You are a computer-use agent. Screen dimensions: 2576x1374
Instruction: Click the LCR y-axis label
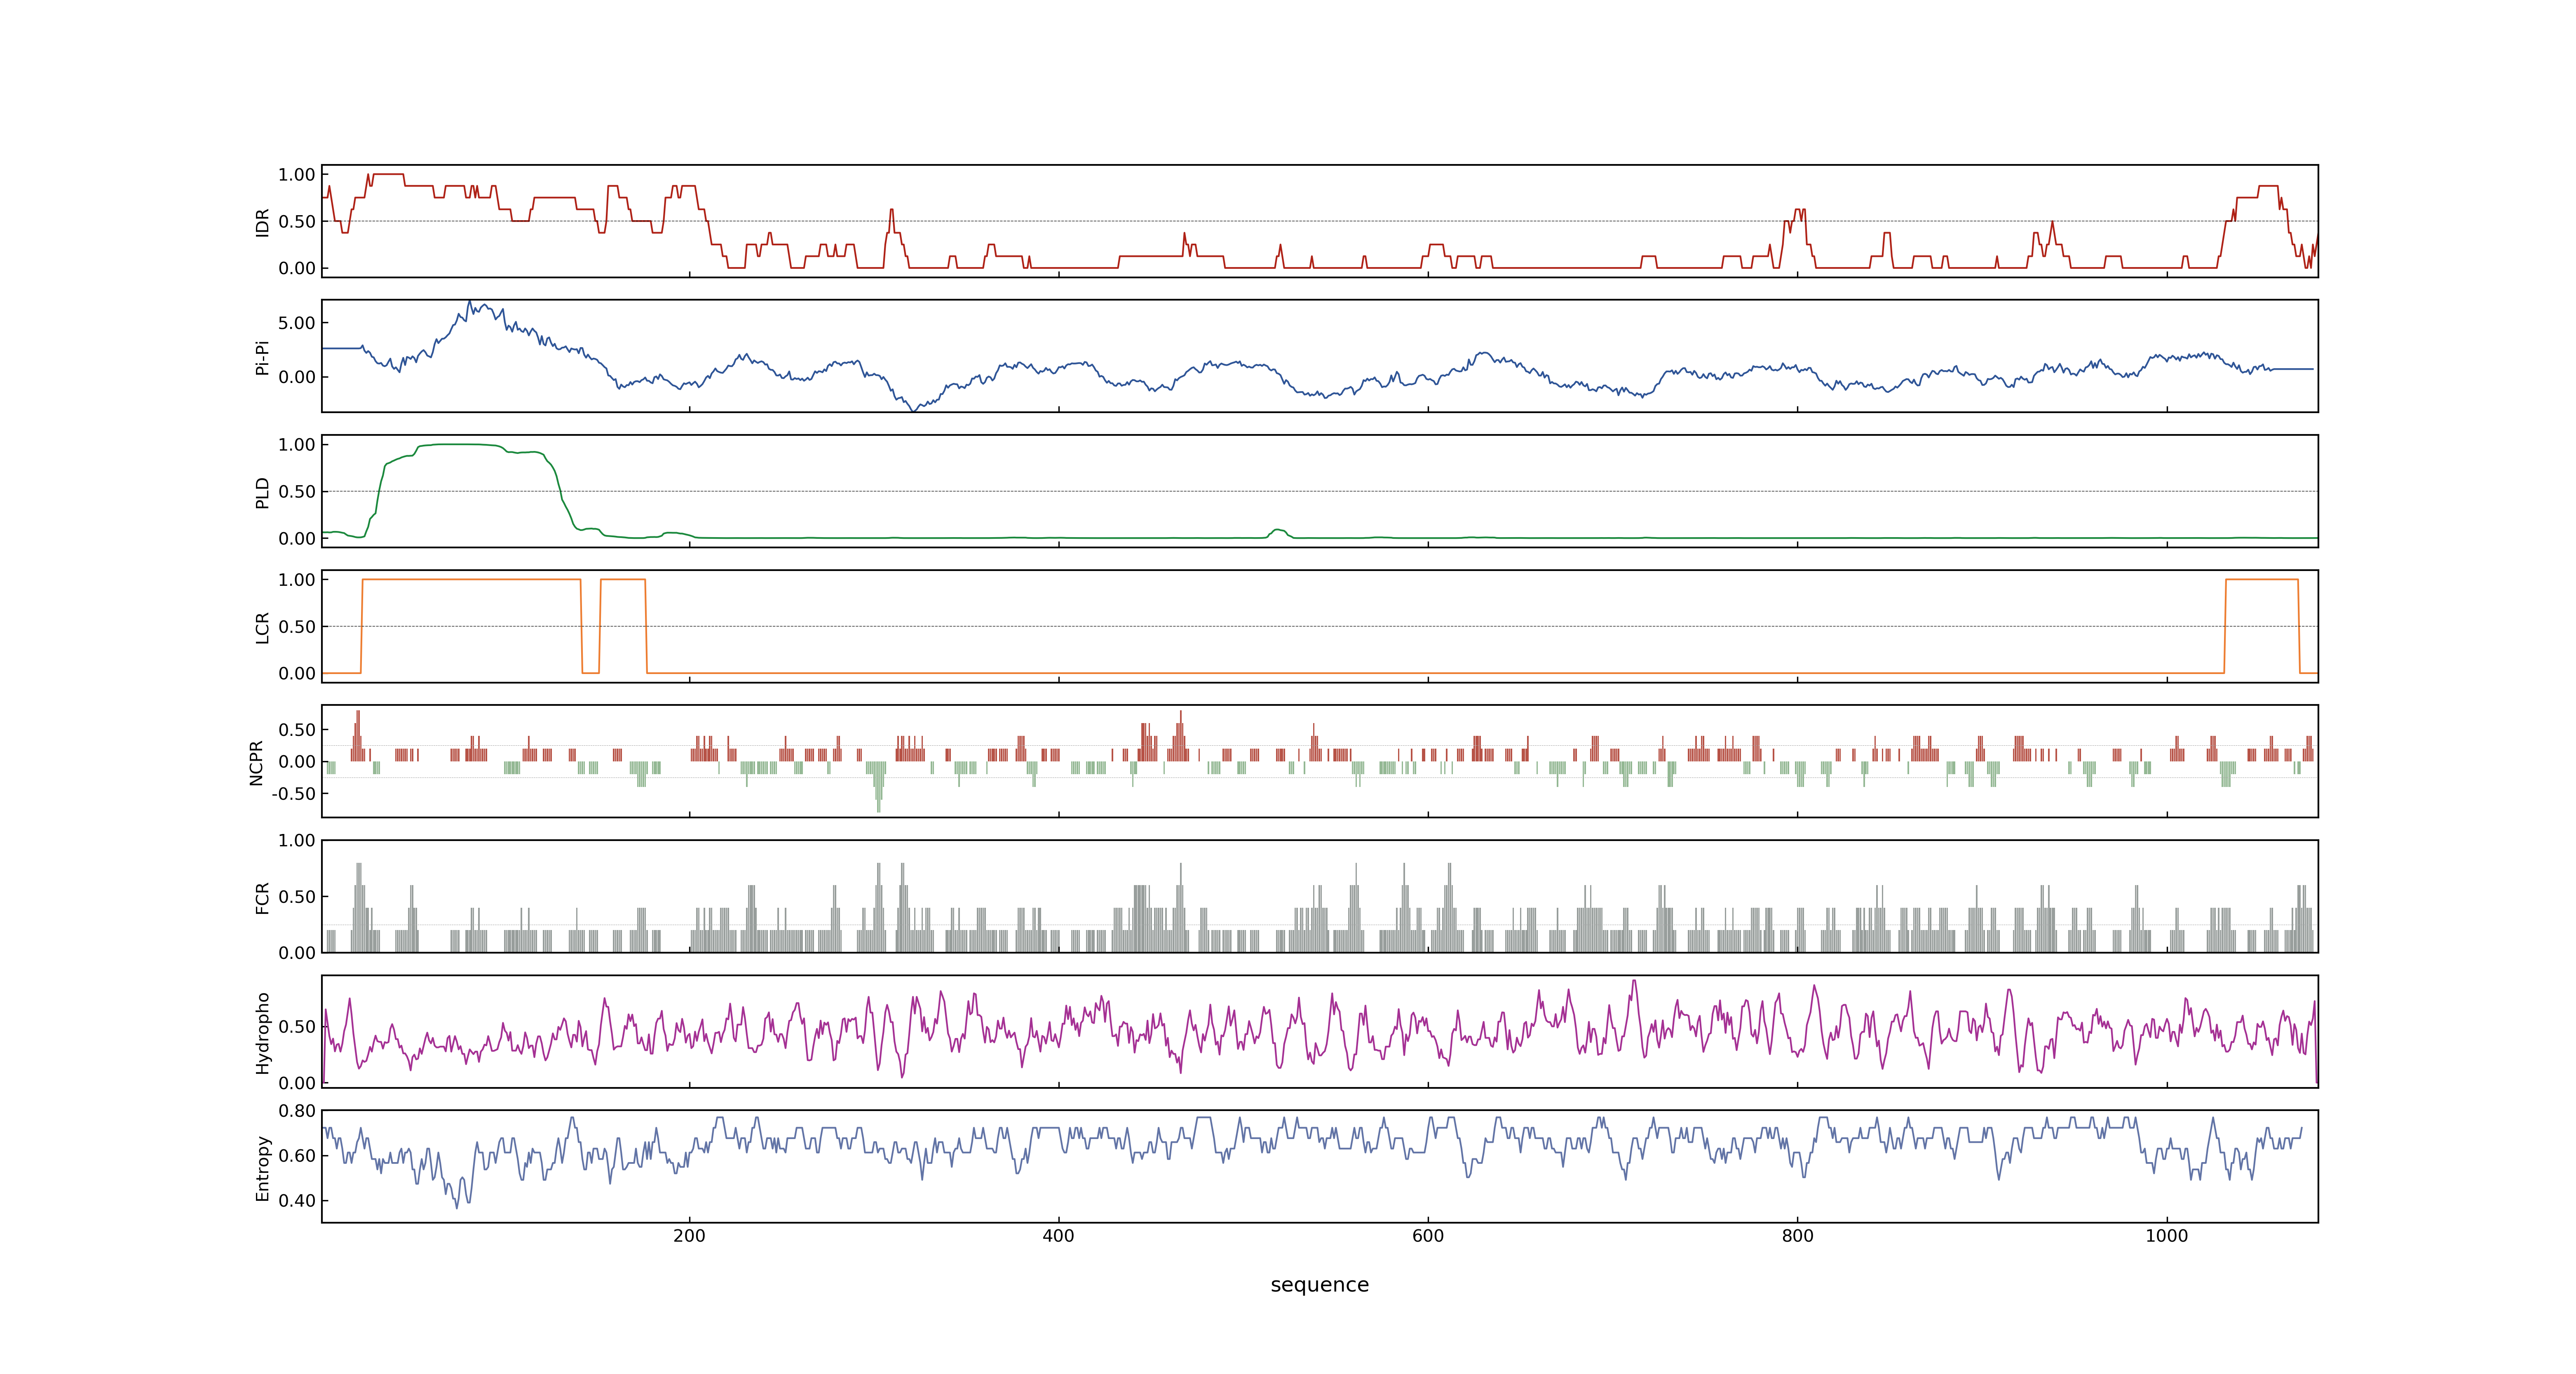point(262,627)
